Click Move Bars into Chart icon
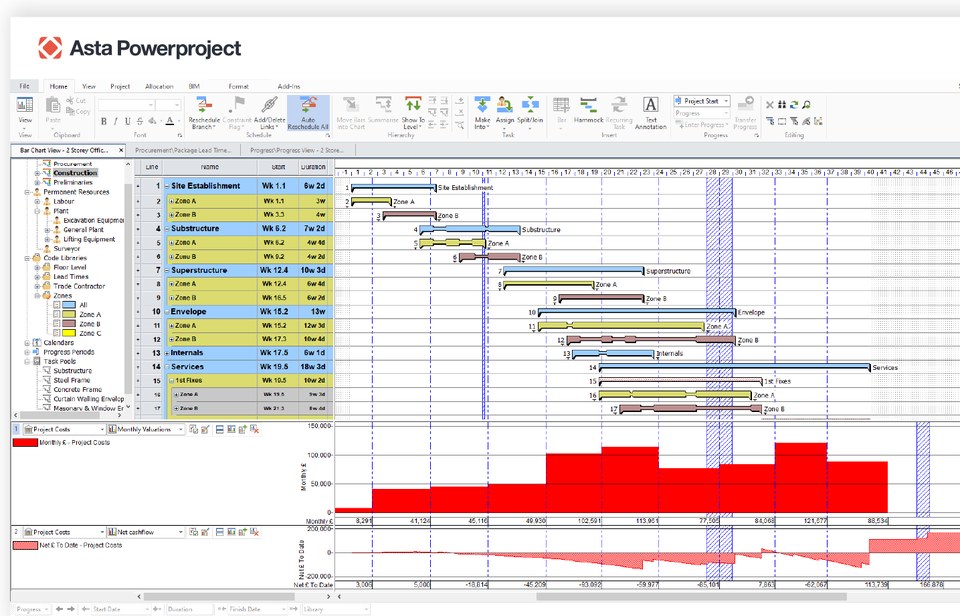The width and height of the screenshot is (960, 616). 351,105
